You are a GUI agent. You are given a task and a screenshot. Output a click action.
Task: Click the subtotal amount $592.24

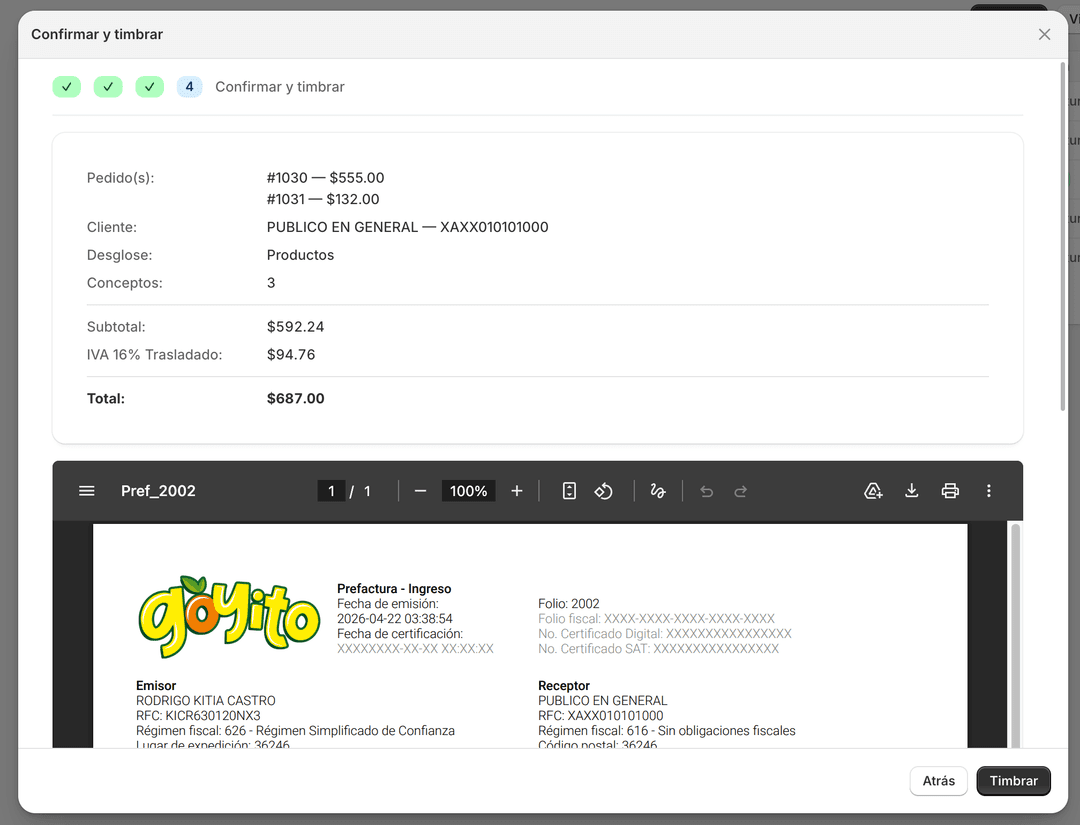click(295, 326)
